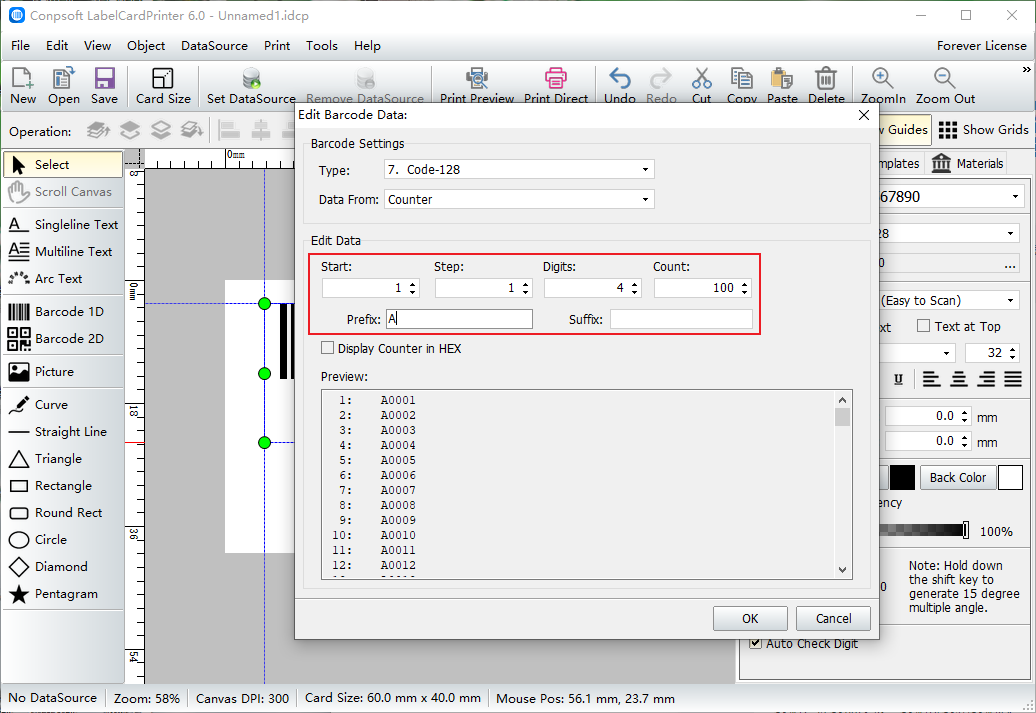Click the Preview list scrollbar down arrow
The width and height of the screenshot is (1036, 713).
click(842, 570)
